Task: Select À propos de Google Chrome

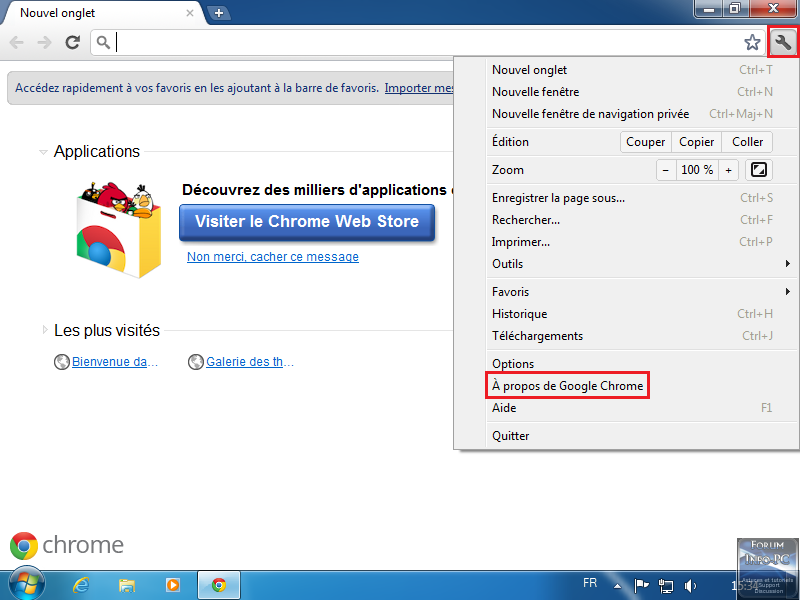Action: (567, 386)
